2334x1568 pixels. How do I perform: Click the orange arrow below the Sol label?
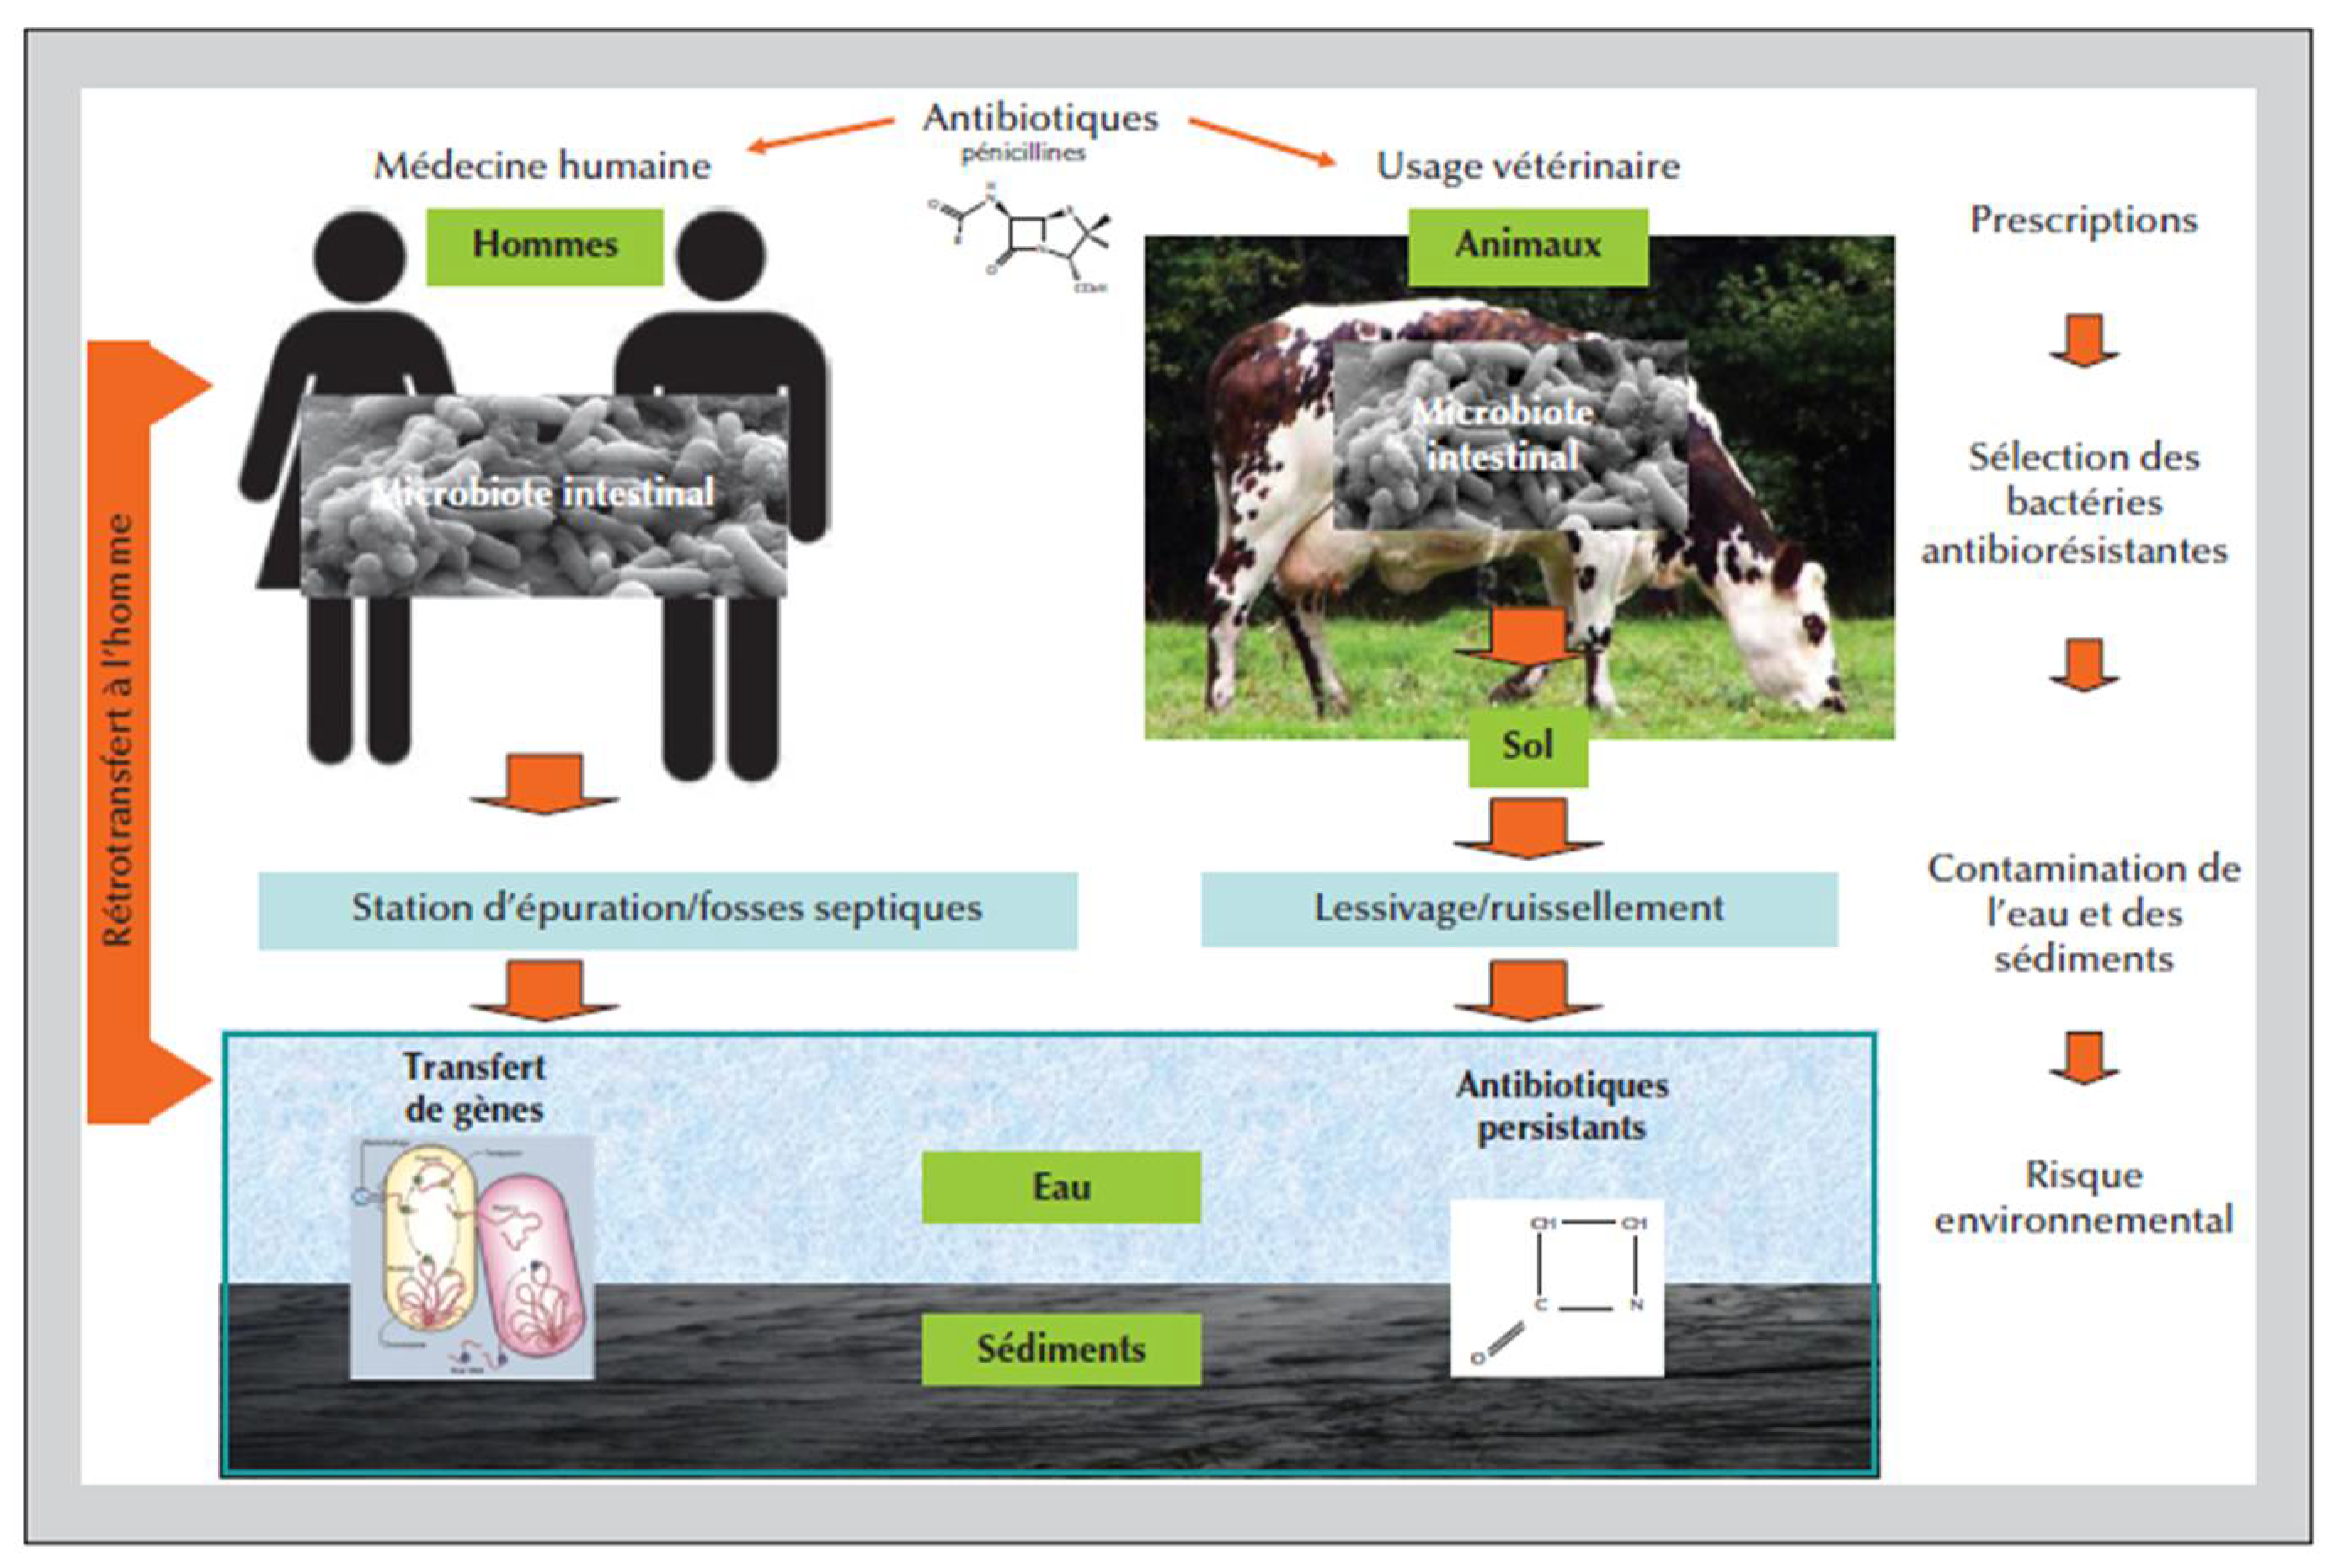point(1527,828)
